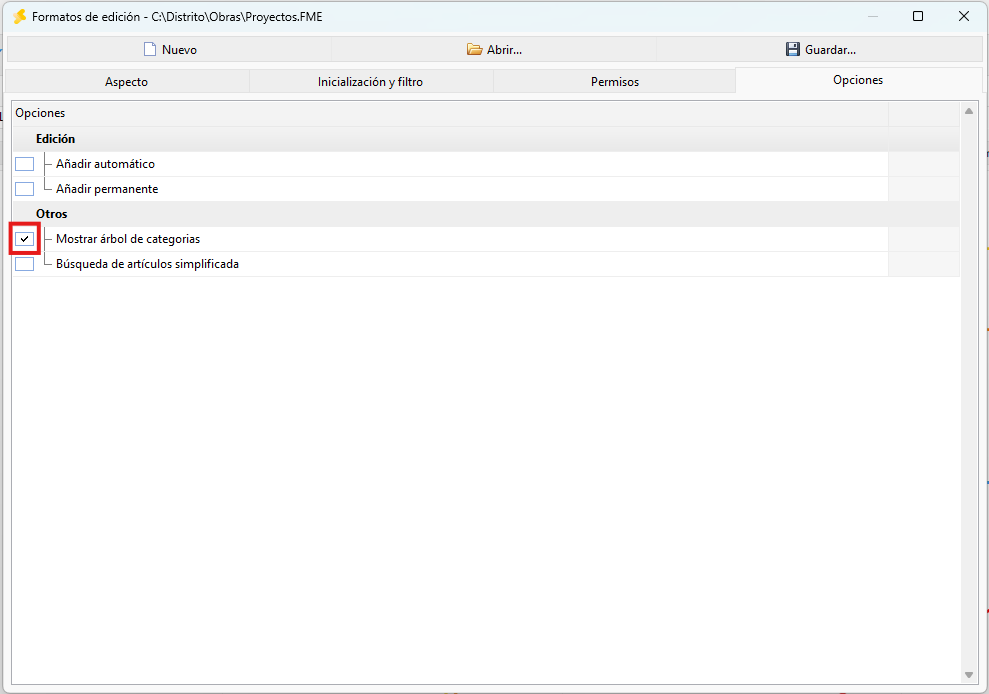Maximize the Formatos de edición window
The image size is (989, 694).
(x=918, y=16)
